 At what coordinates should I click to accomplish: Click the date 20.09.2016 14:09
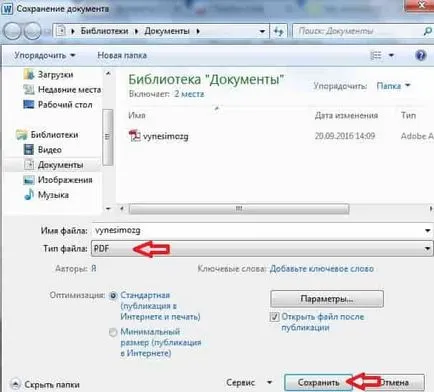[x=345, y=136]
